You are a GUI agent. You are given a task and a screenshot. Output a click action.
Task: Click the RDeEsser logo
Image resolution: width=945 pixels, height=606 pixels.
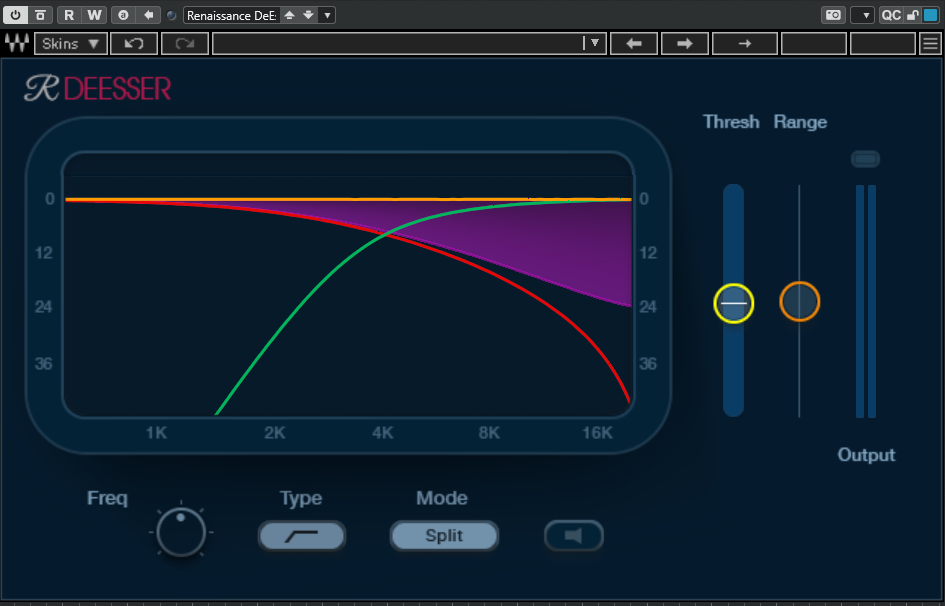pyautogui.click(x=98, y=89)
